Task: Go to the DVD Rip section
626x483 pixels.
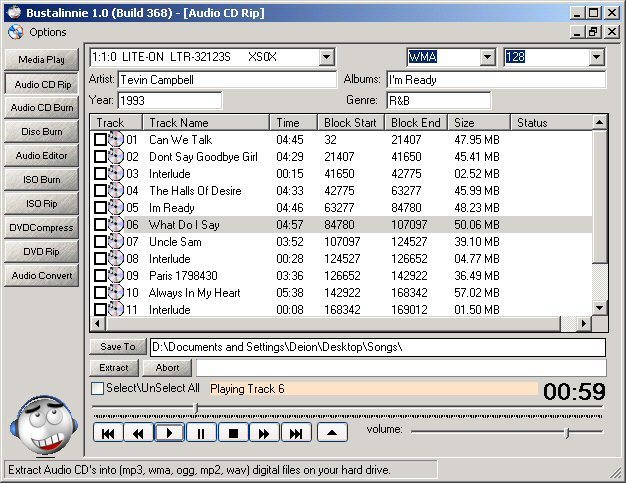Action: click(x=42, y=251)
